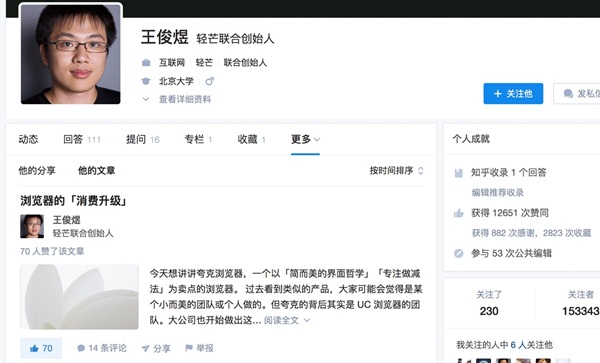Click the male gender symbol icon

[x=210, y=81]
